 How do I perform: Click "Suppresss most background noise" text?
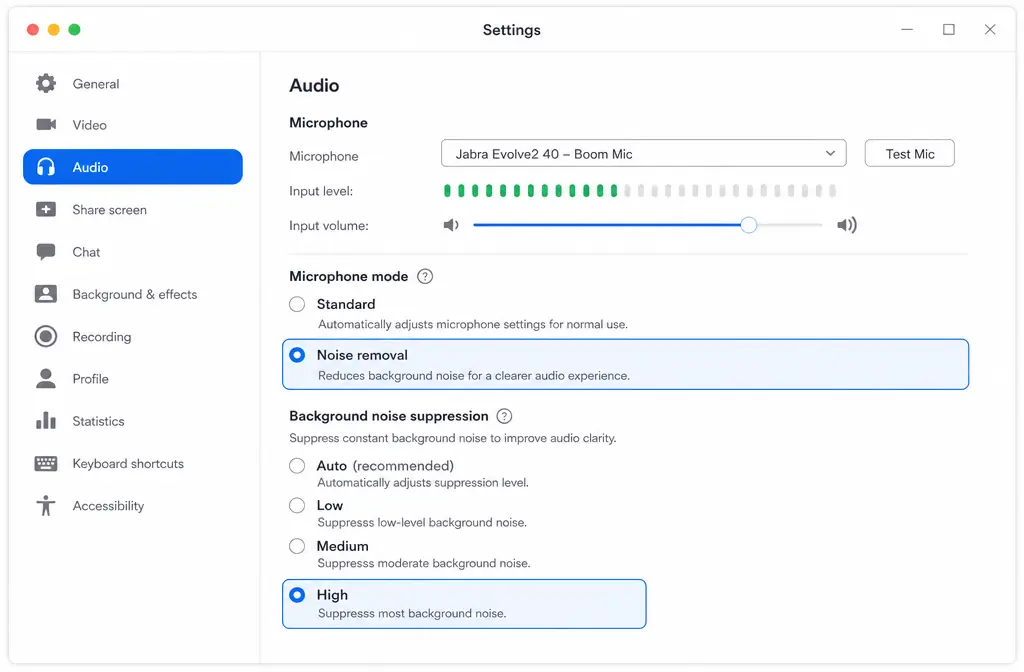coord(411,614)
